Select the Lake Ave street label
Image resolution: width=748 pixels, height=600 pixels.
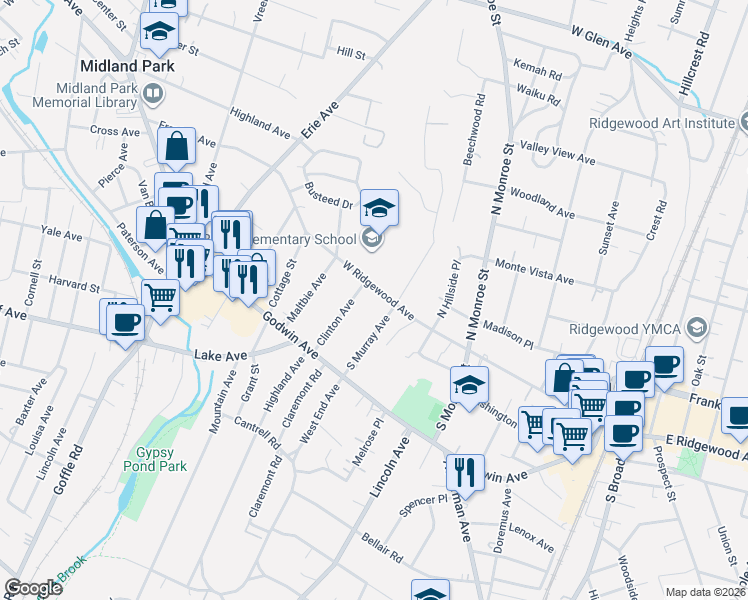point(221,355)
